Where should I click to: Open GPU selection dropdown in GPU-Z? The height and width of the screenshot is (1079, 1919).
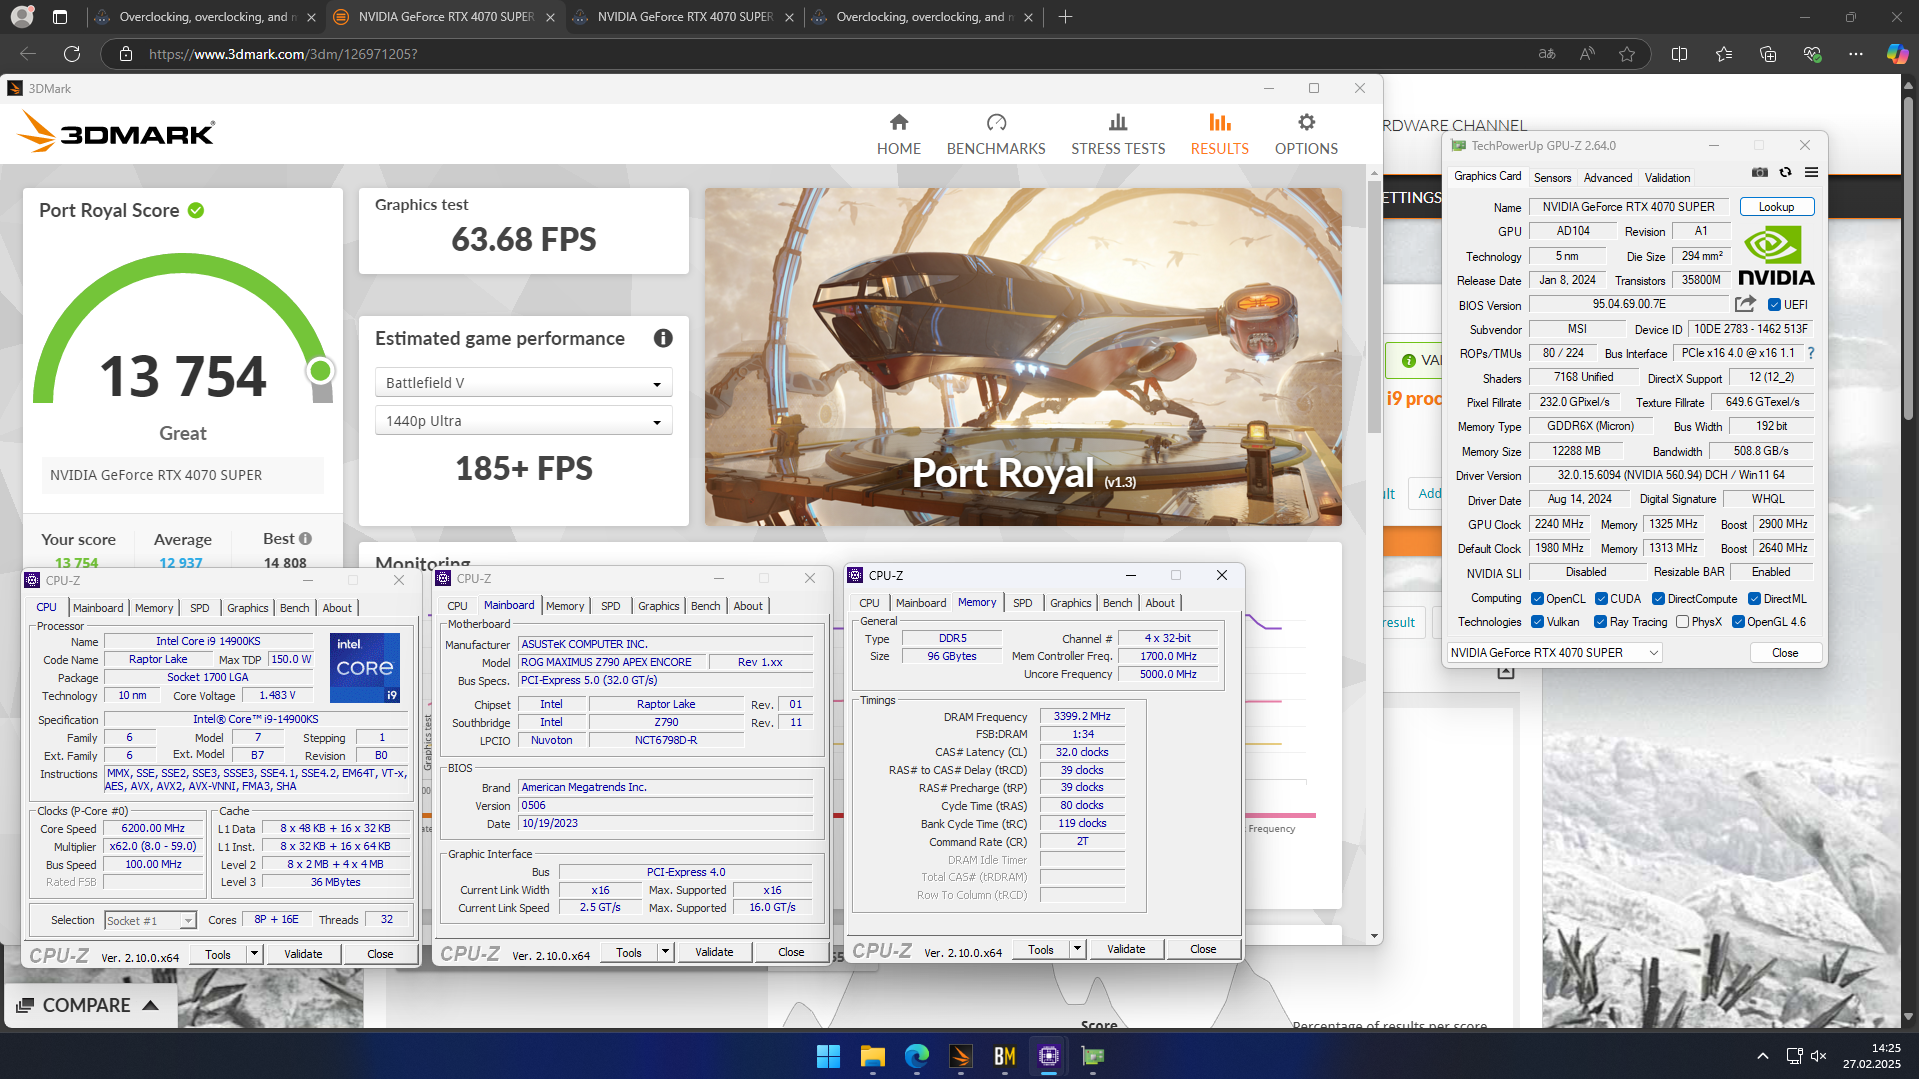[x=1554, y=652]
